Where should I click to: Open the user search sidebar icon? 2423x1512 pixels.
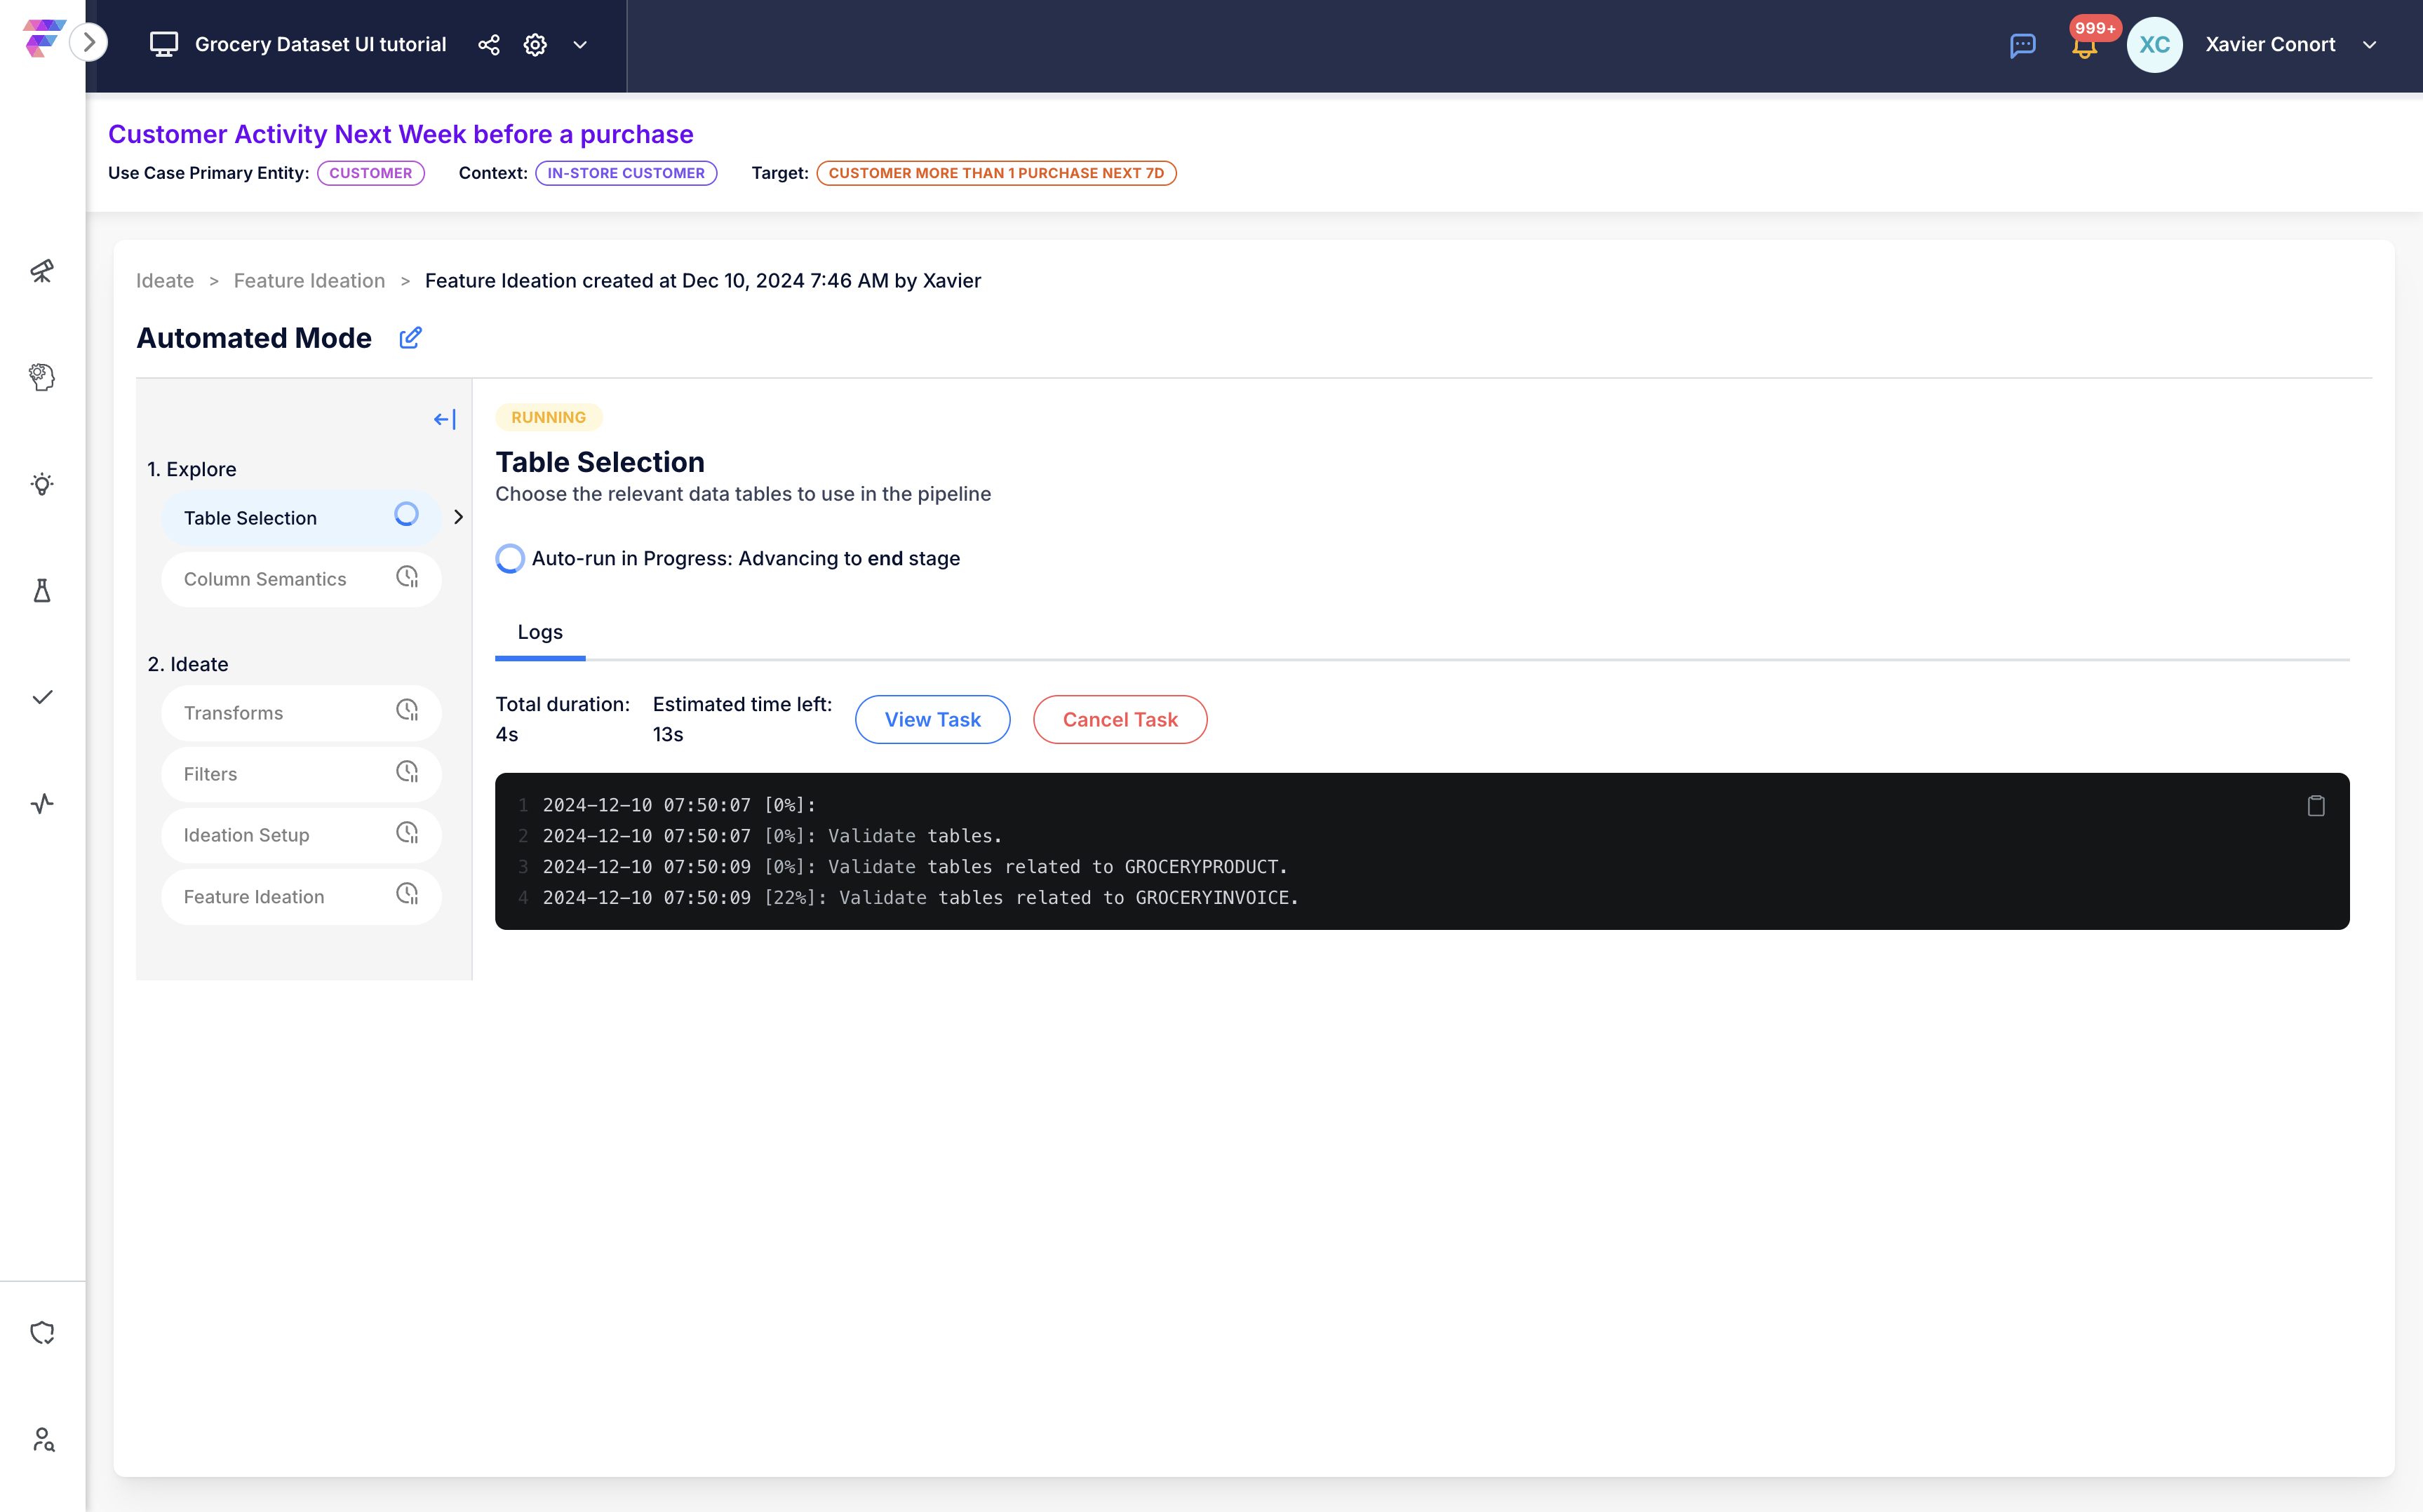43,1439
